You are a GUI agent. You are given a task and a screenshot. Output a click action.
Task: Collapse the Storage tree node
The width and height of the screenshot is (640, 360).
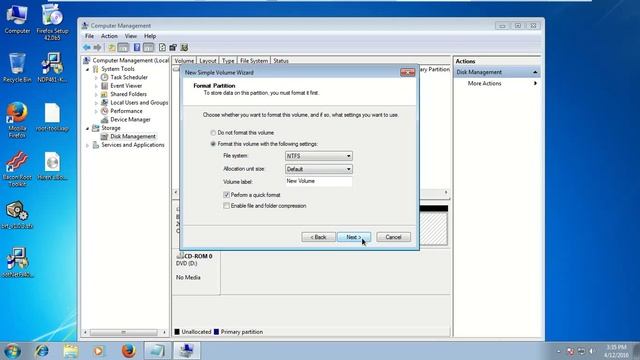(87, 128)
